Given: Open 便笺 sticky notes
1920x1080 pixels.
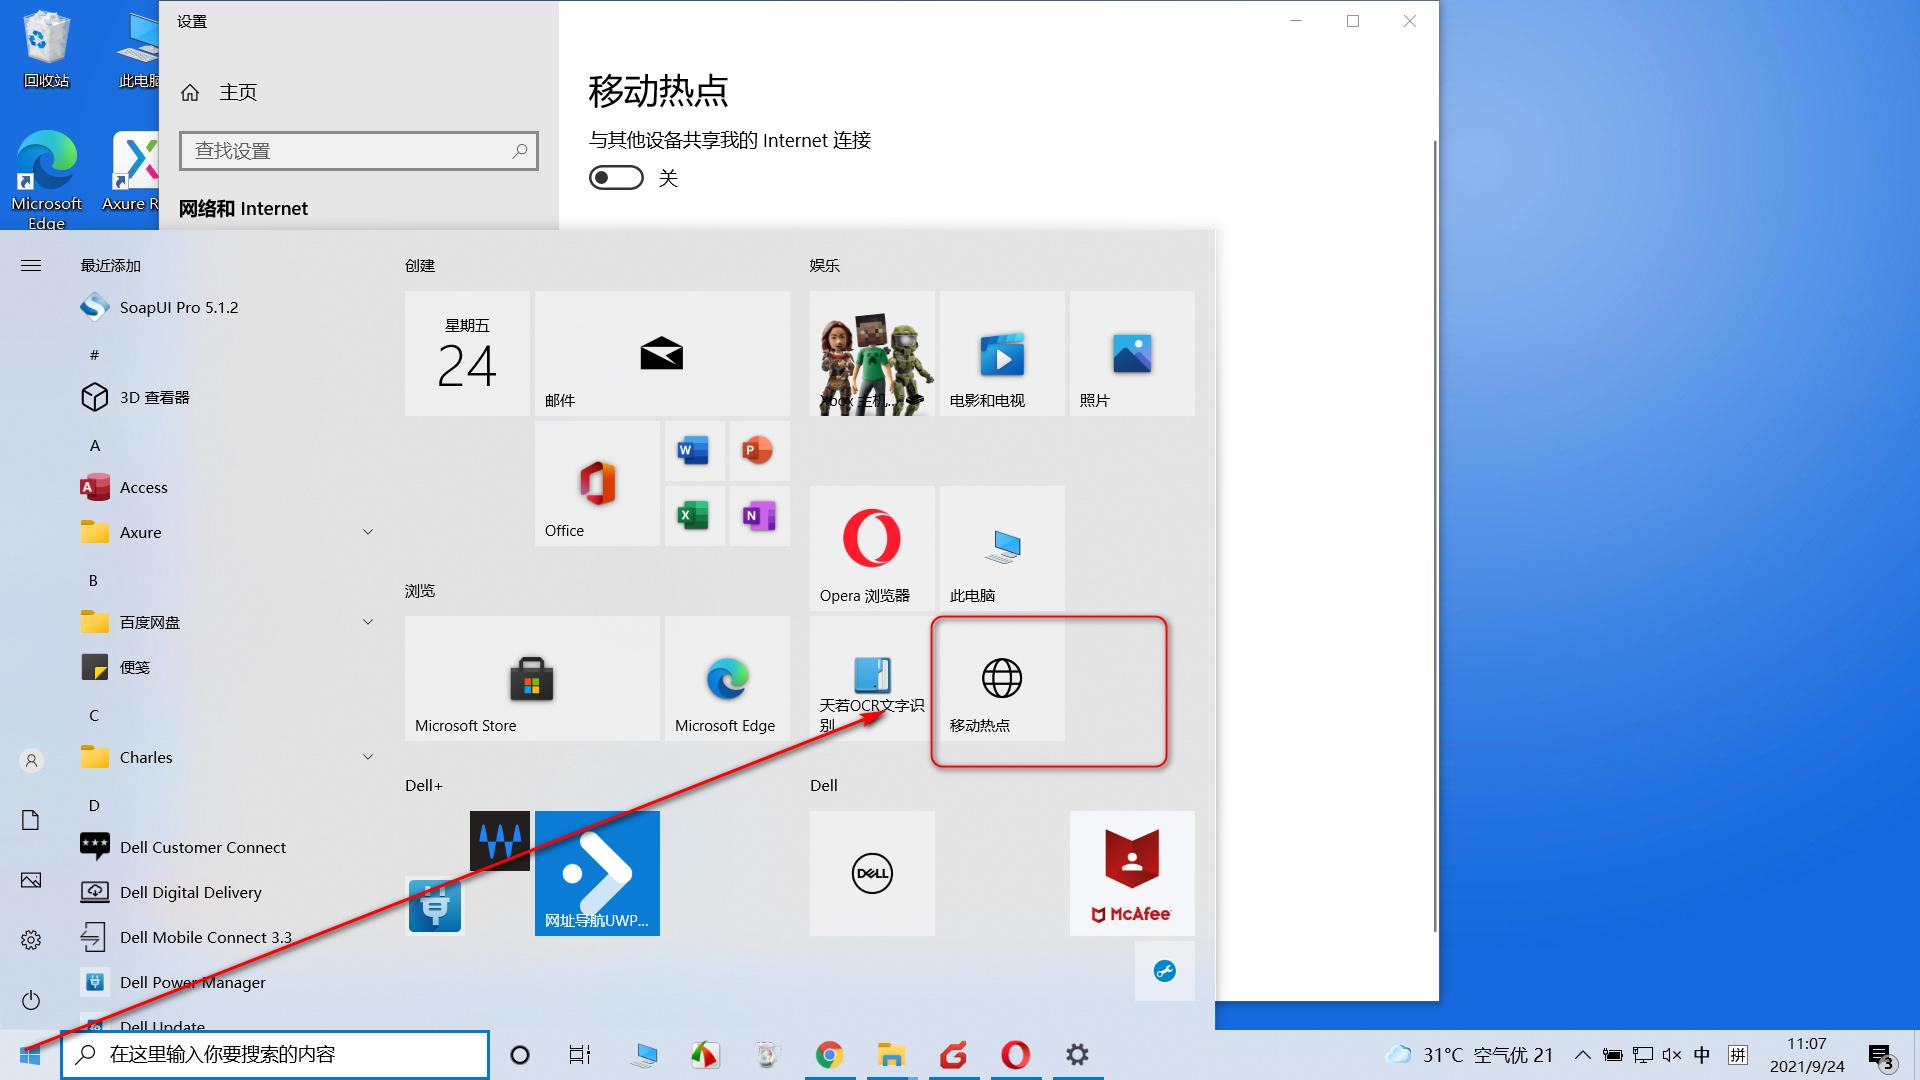Looking at the screenshot, I should [x=228, y=667].
